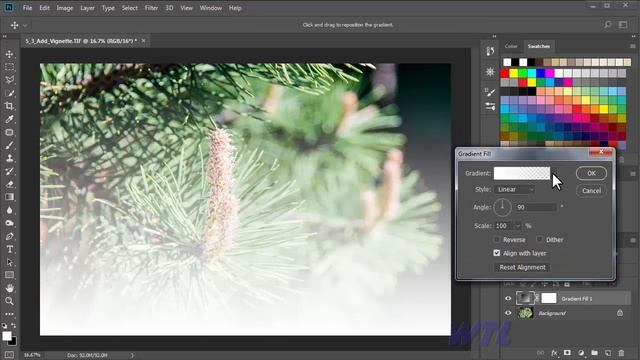Select the Horizontal Type tool
The image size is (640, 360).
point(9,249)
